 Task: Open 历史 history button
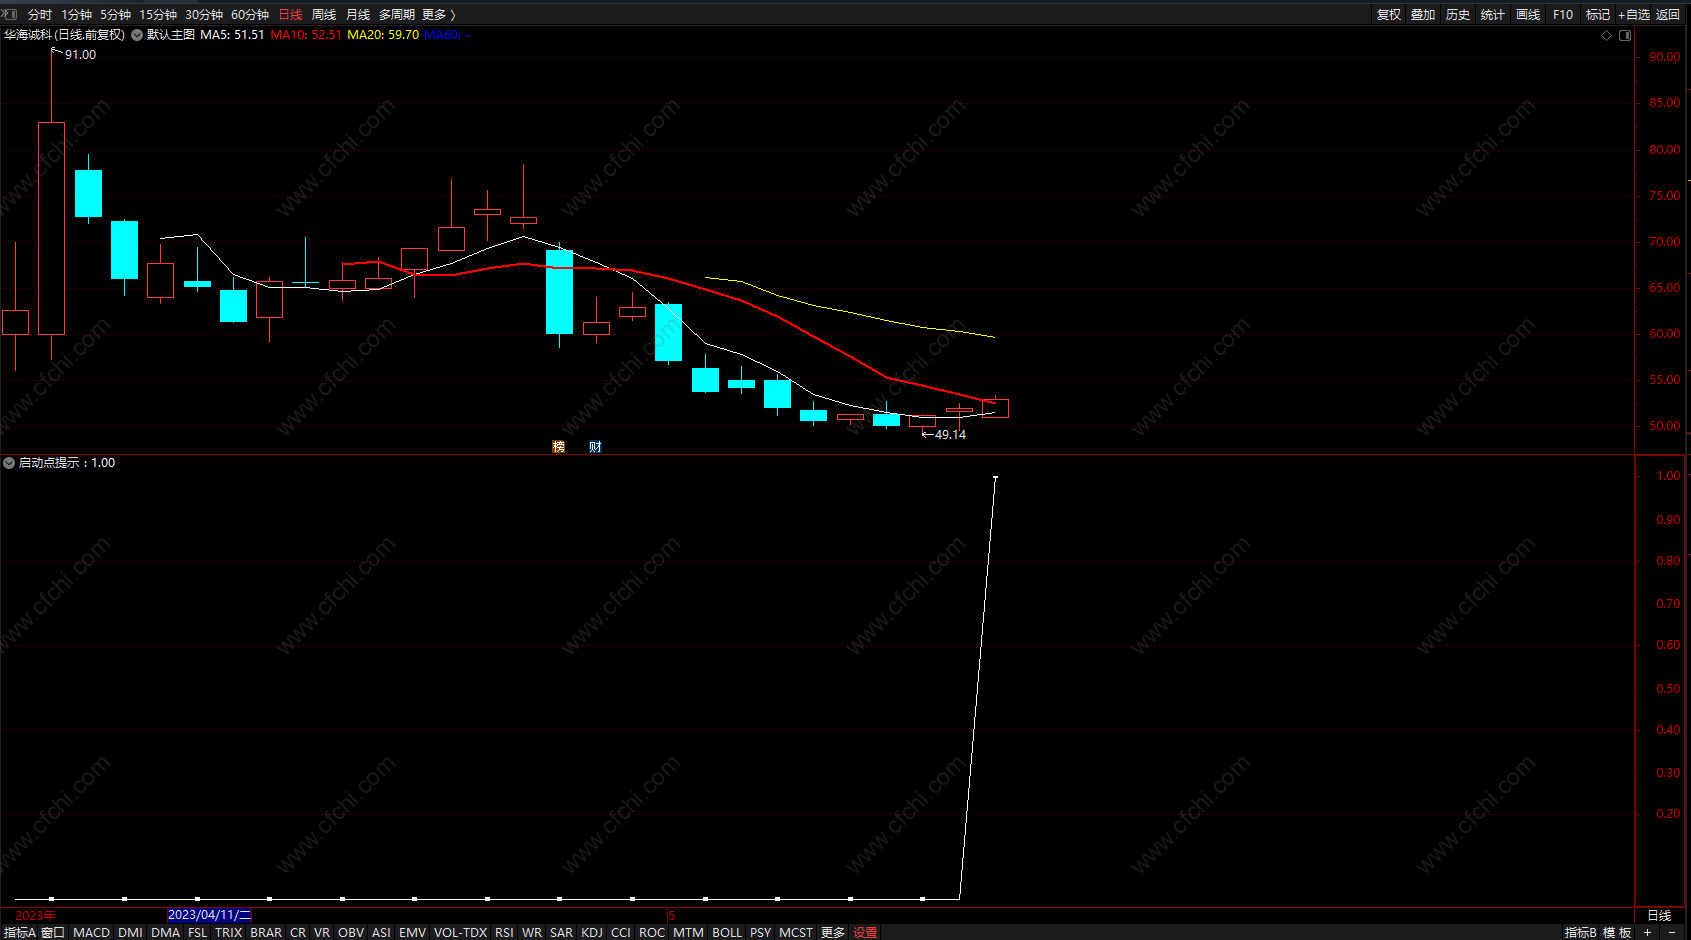pyautogui.click(x=1458, y=15)
